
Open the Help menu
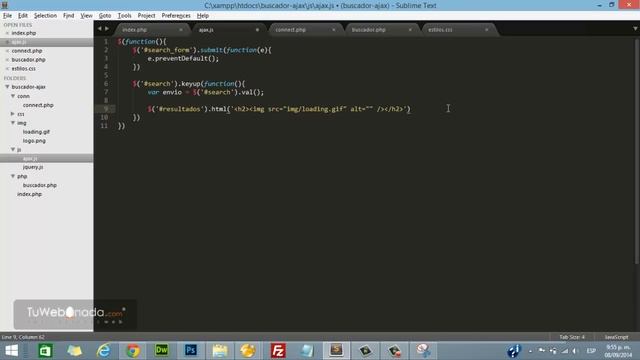click(203, 16)
